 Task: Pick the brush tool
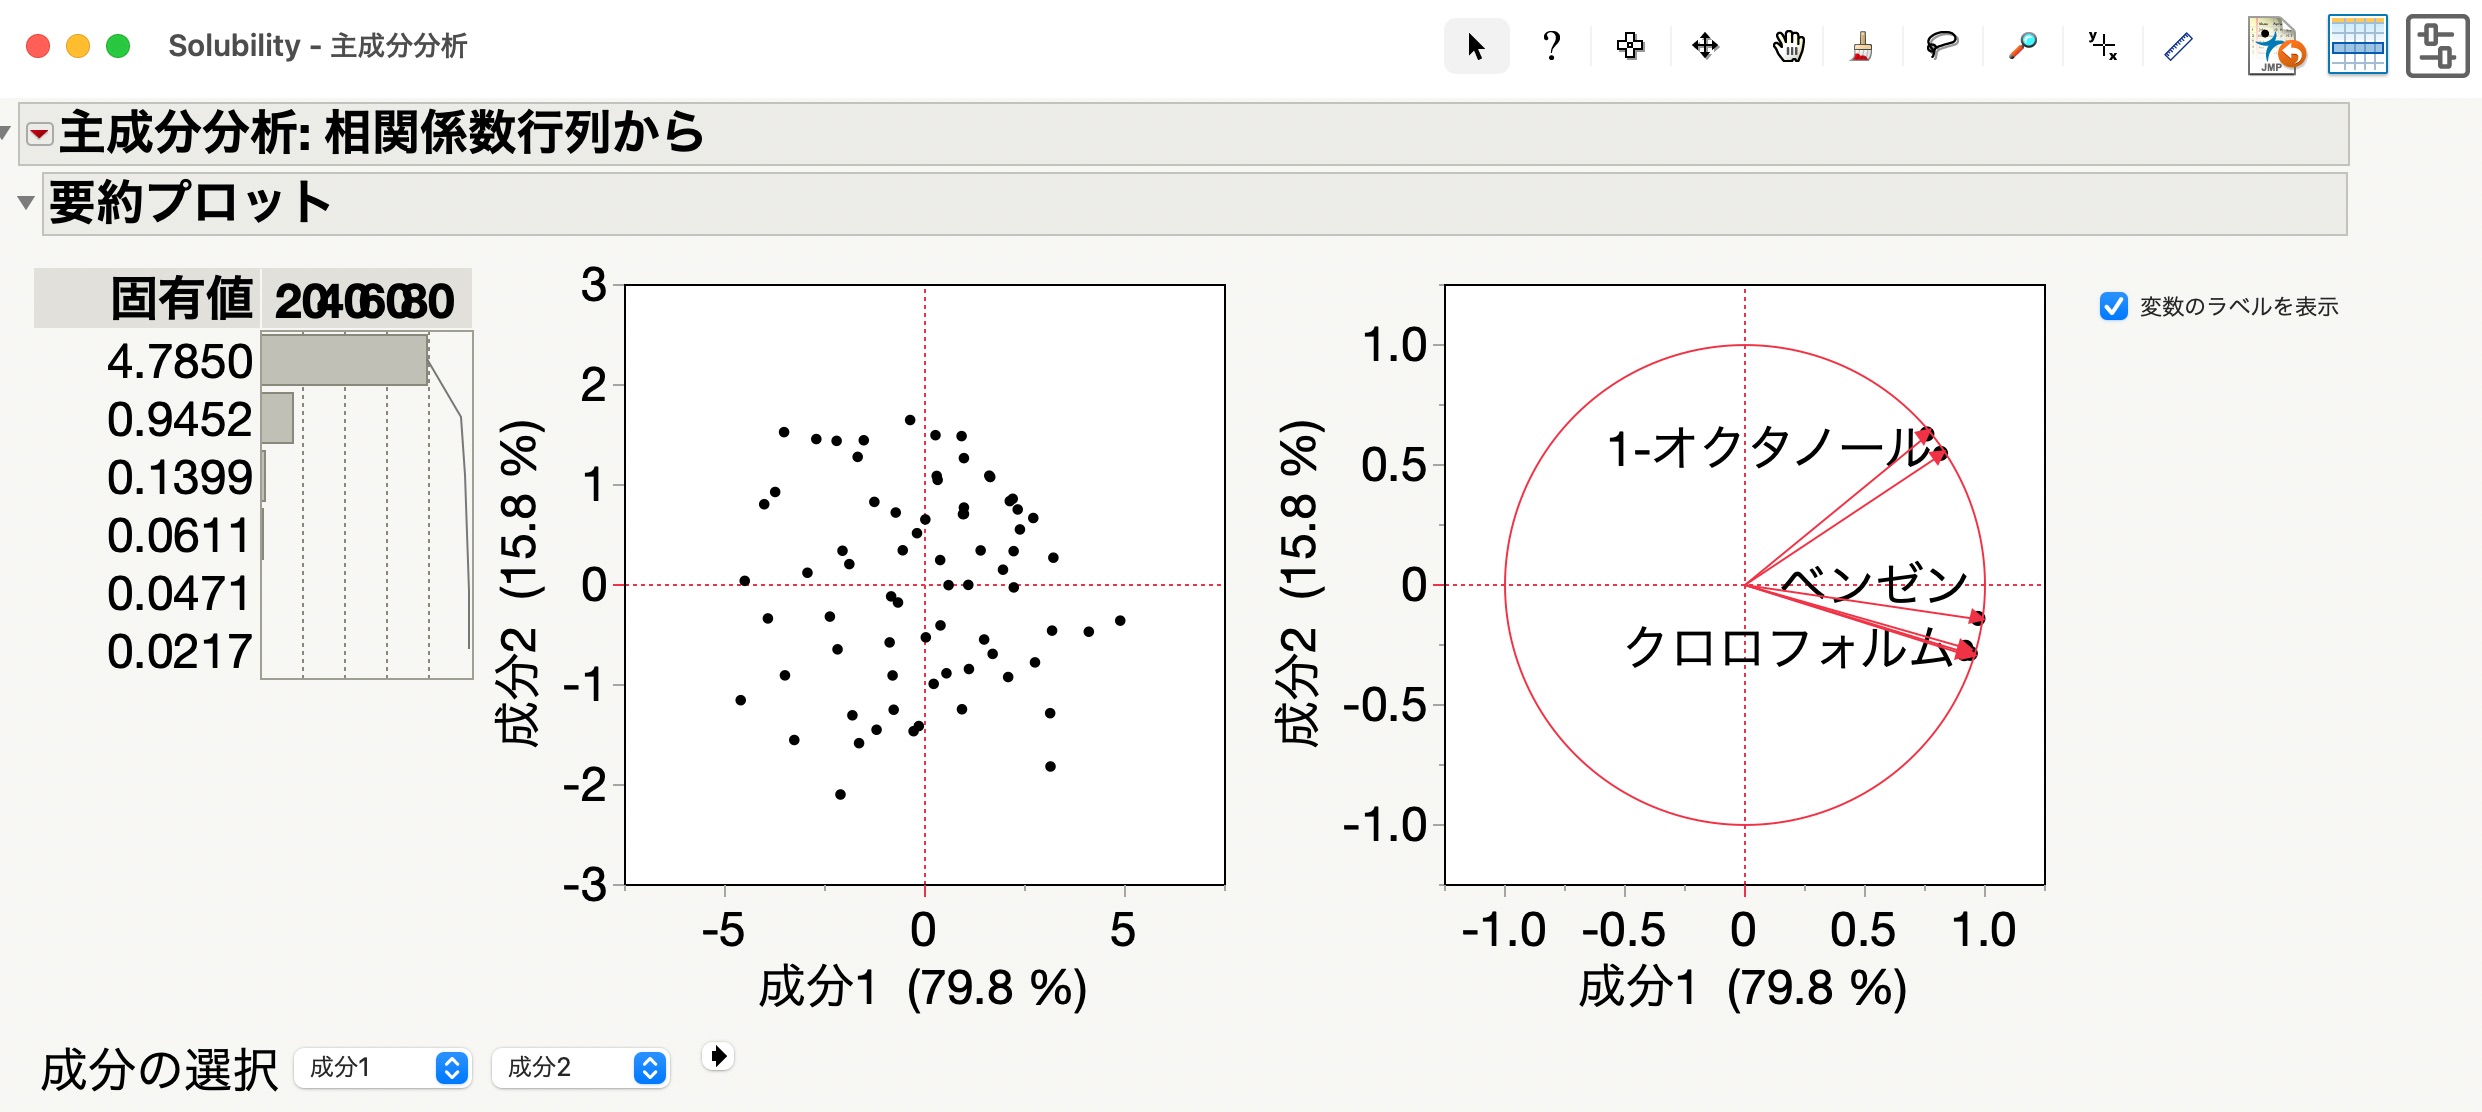click(1861, 46)
